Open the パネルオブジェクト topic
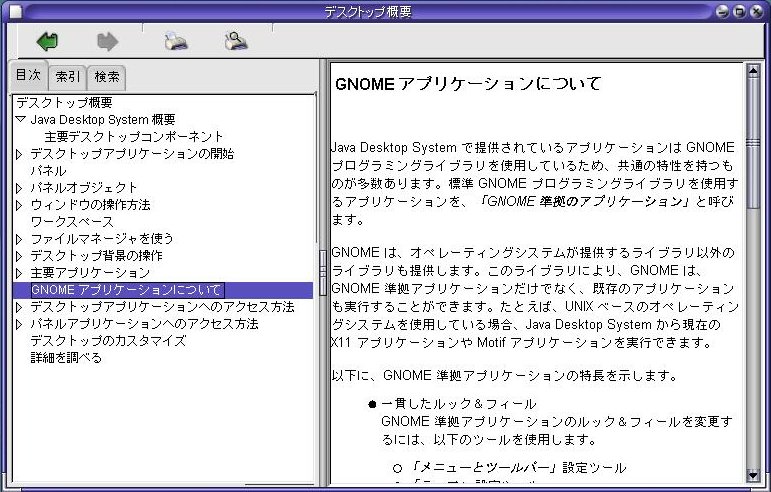The width and height of the screenshot is (771, 492). click(84, 187)
